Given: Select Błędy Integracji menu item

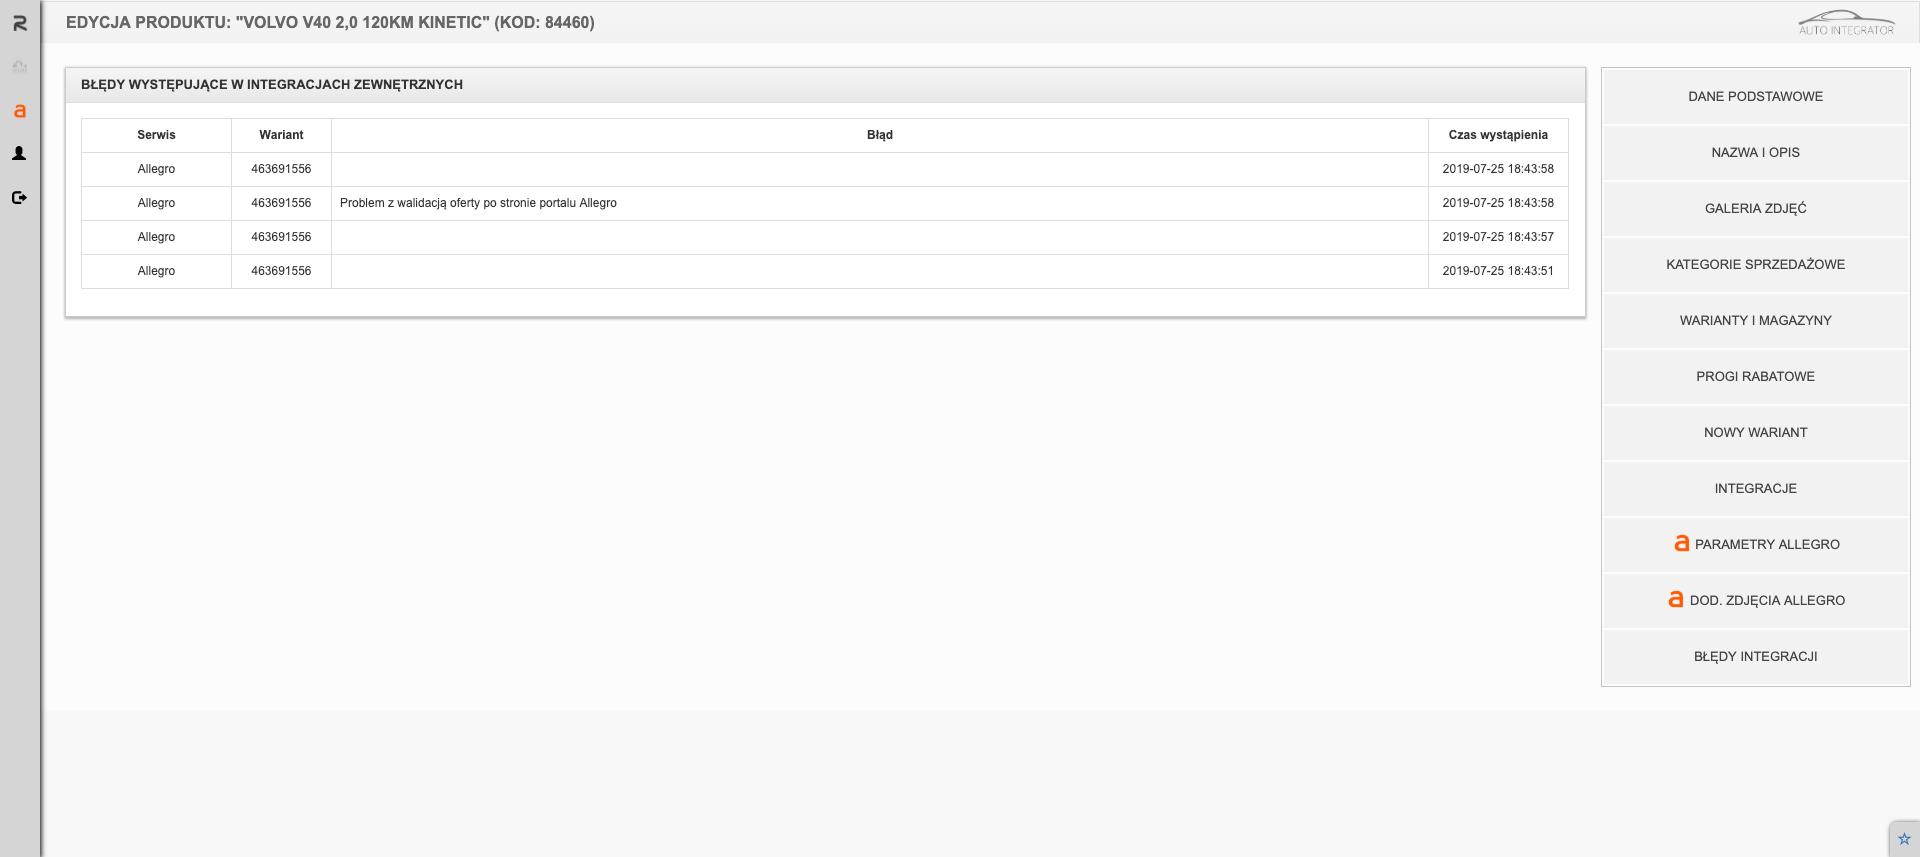Looking at the screenshot, I should (x=1755, y=657).
